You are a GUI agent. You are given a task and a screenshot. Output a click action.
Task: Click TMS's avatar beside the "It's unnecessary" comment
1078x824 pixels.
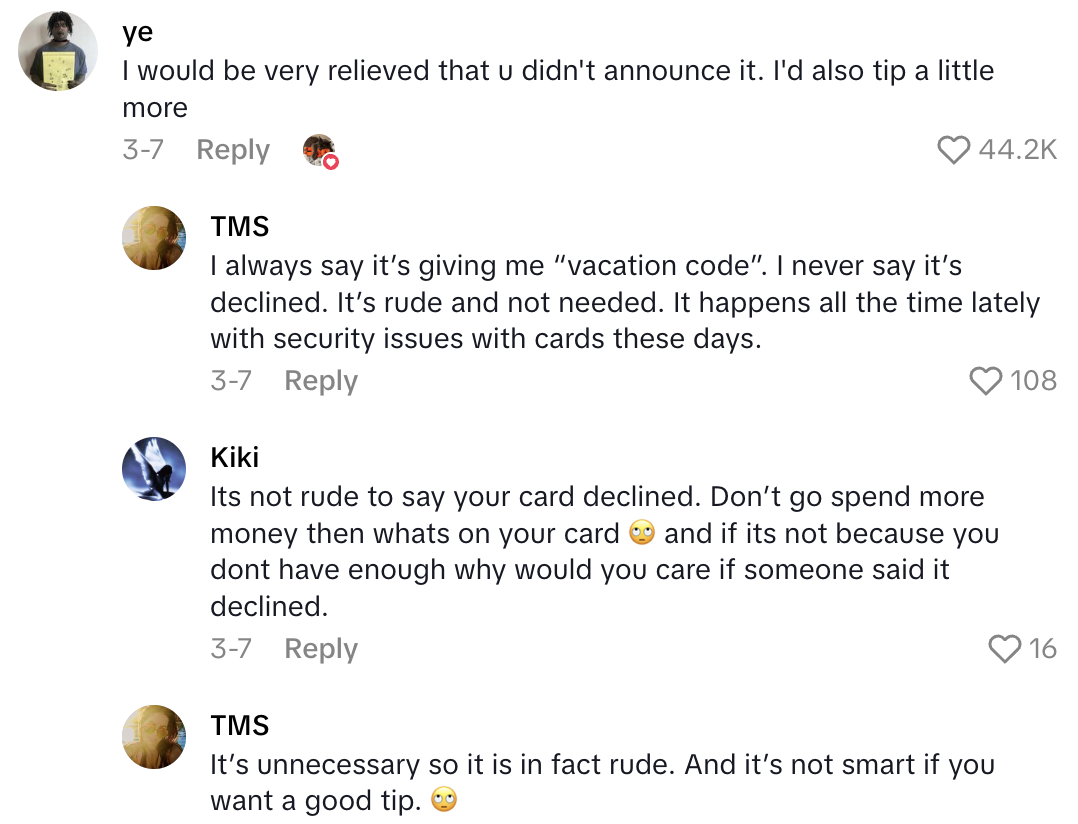point(154,737)
